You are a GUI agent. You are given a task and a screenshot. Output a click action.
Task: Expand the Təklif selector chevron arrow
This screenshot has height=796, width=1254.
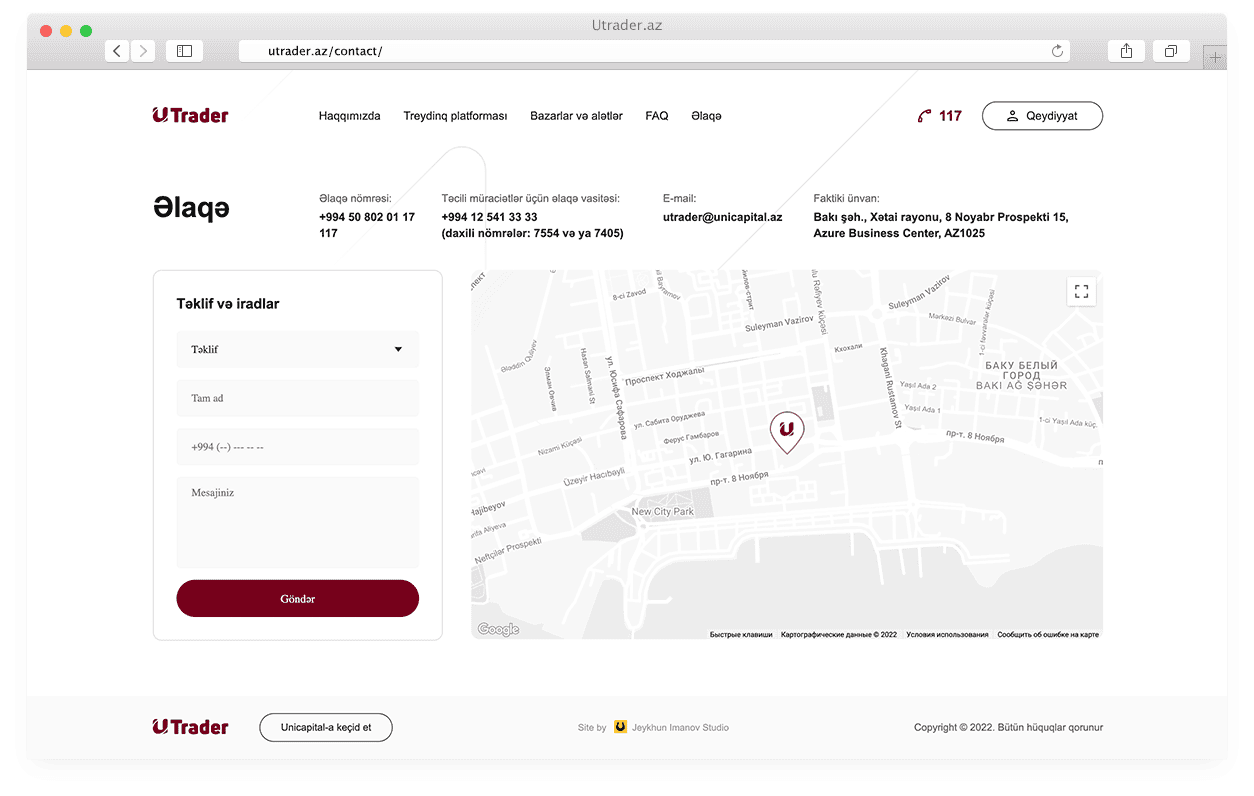(x=398, y=349)
